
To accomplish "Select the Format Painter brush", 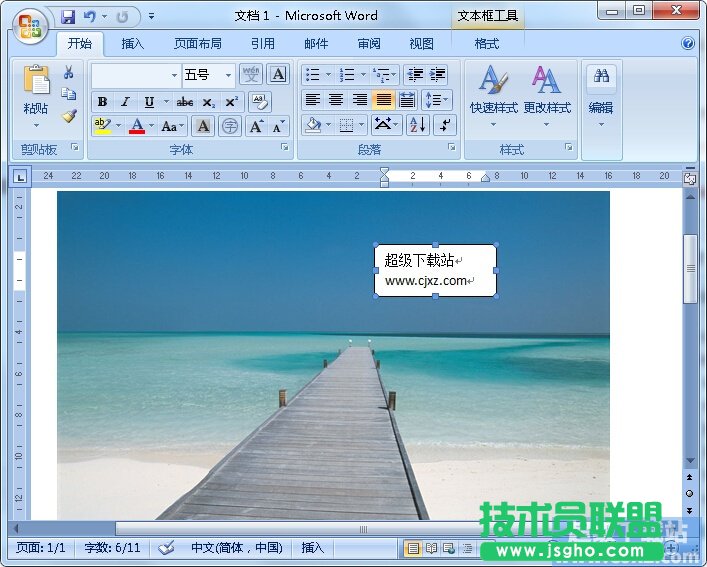I will pos(69,116).
